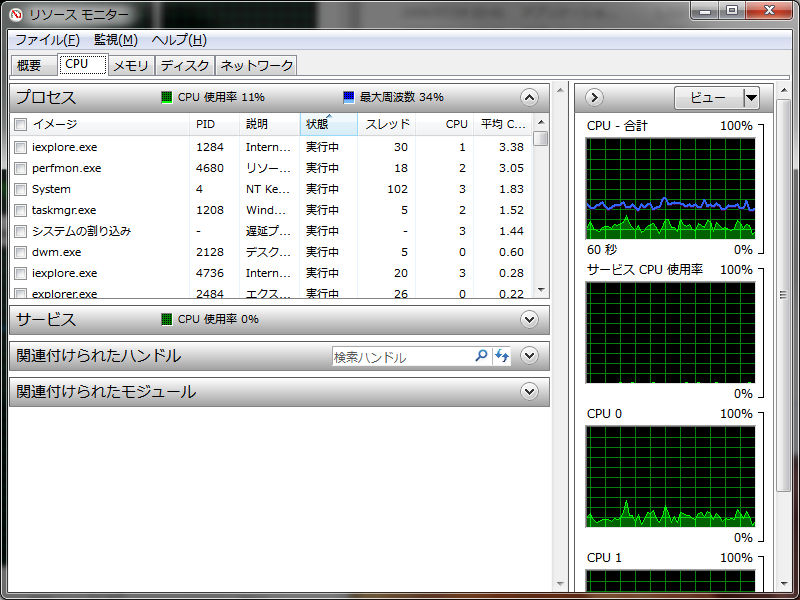This screenshot has height=600, width=800.
Task: Sort by the スレッド column header
Action: [x=387, y=124]
